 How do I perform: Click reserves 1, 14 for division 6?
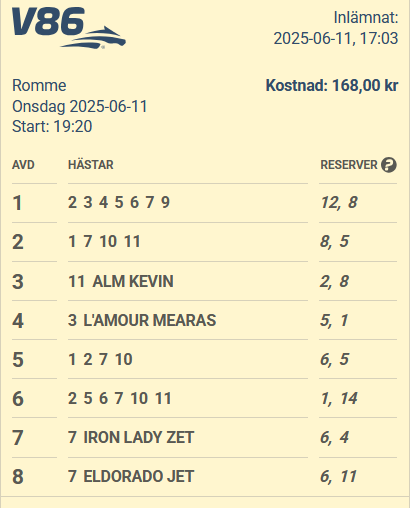(x=339, y=398)
